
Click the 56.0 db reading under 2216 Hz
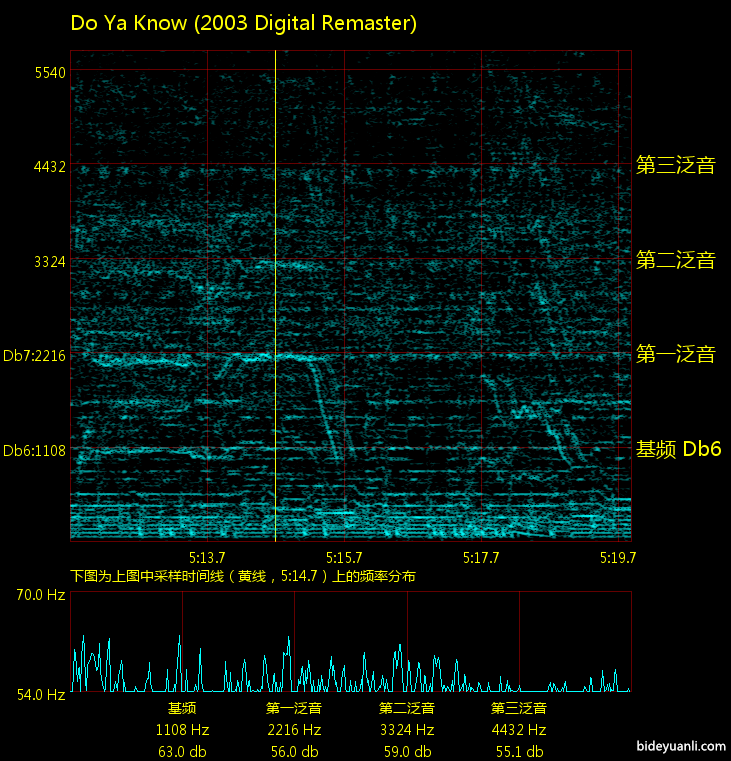pos(294,752)
